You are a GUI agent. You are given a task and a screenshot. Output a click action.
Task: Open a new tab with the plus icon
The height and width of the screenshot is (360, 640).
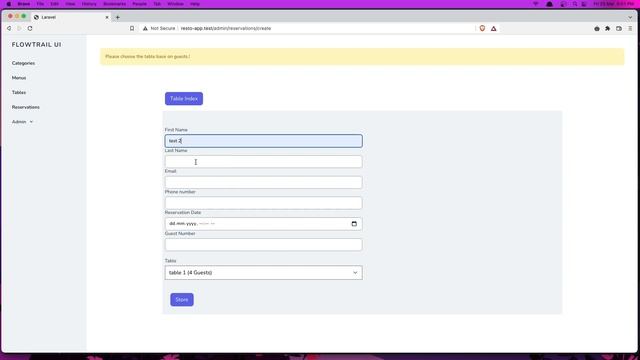(x=118, y=17)
